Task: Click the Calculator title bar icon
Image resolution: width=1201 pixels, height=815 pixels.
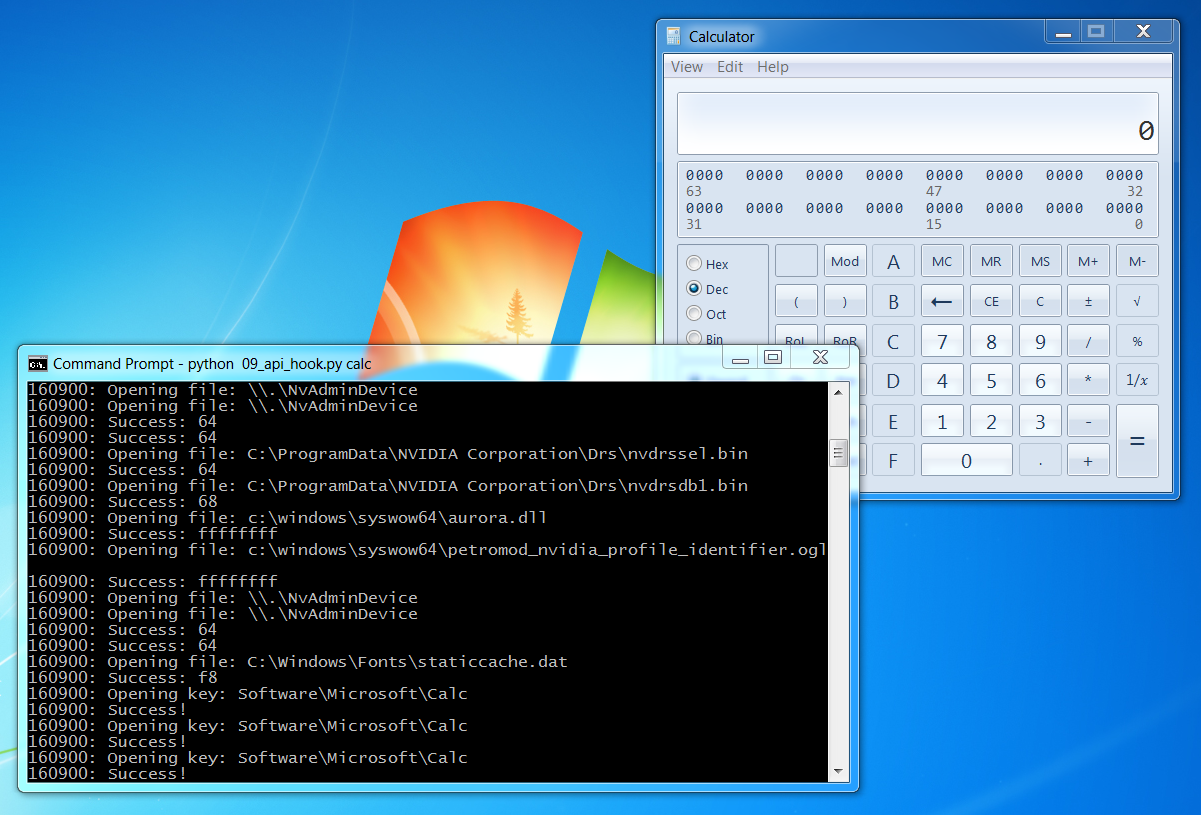Action: pyautogui.click(x=675, y=36)
